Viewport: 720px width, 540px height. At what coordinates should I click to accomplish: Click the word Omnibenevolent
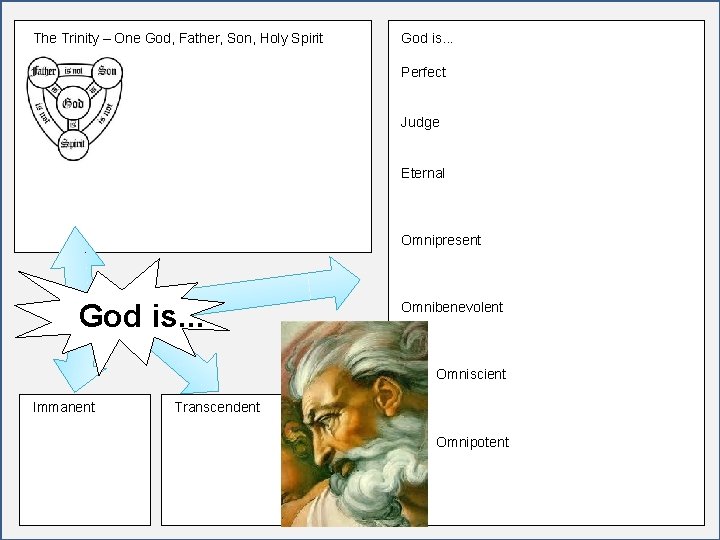pos(452,307)
